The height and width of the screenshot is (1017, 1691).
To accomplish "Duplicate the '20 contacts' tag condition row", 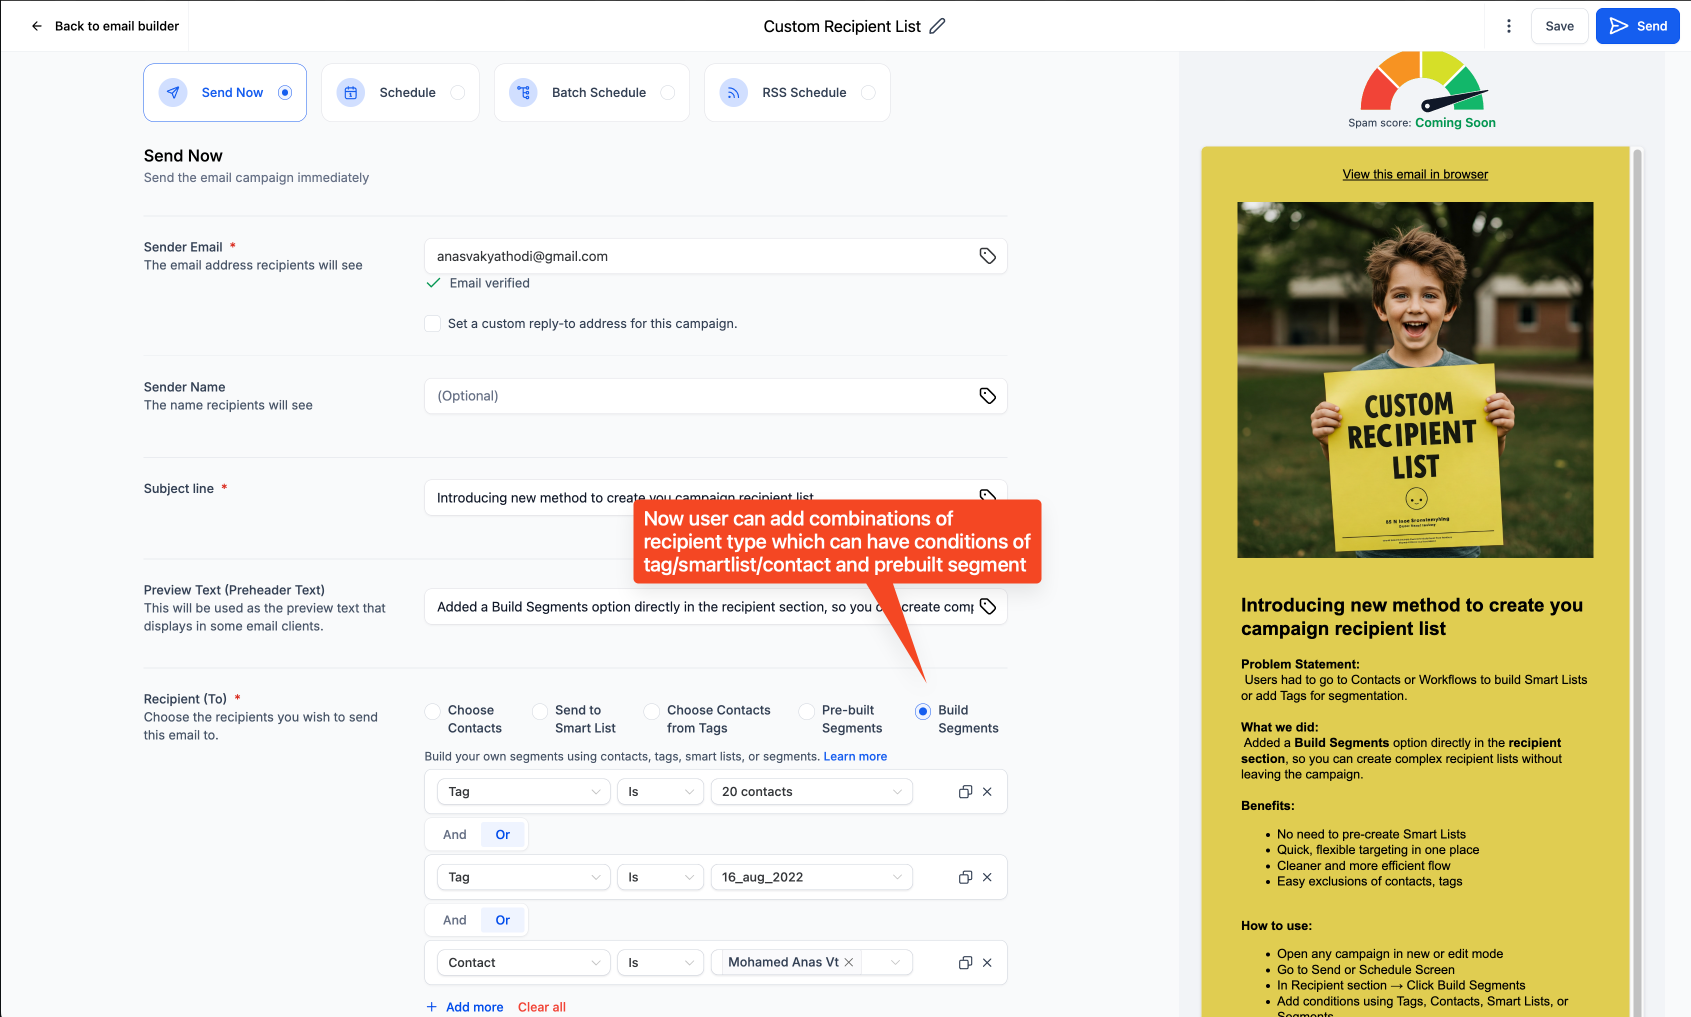I will click(x=965, y=792).
